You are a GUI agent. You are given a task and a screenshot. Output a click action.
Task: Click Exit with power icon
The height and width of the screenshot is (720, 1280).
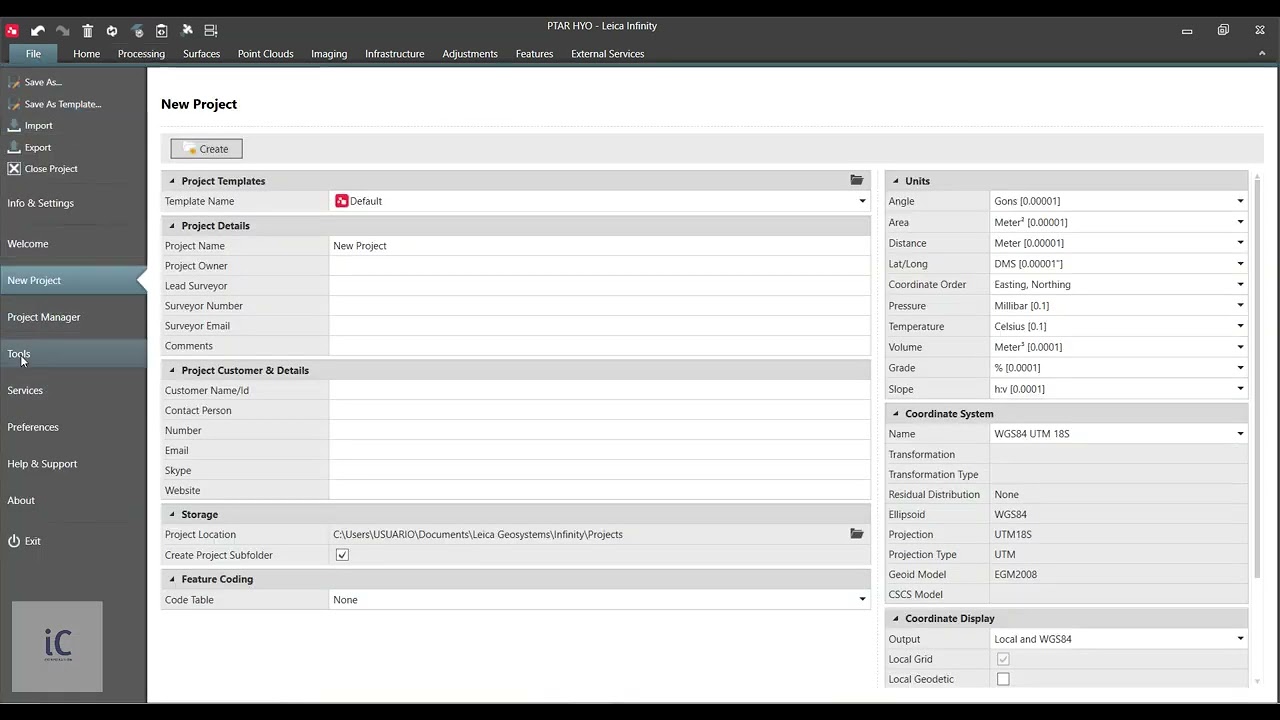click(x=33, y=541)
